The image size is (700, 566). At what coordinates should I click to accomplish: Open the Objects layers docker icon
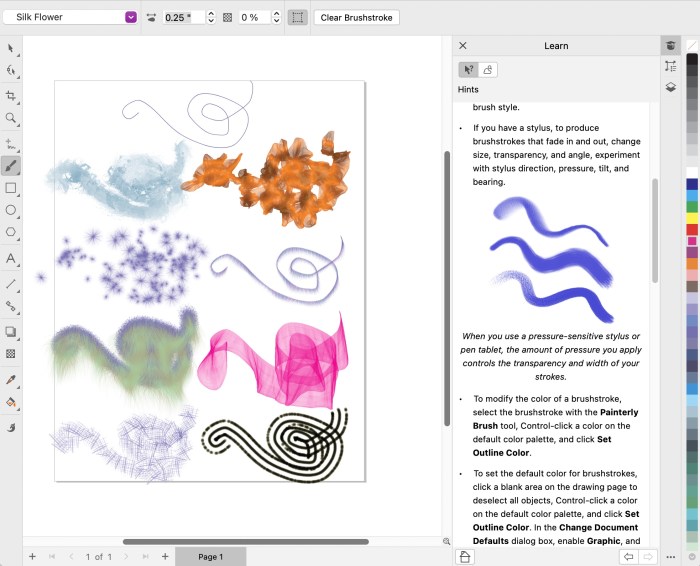tap(671, 87)
